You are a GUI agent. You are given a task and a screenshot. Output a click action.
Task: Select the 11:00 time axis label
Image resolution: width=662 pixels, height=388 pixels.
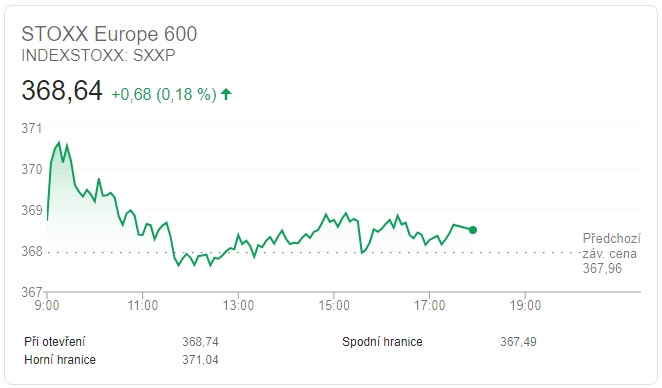[143, 305]
